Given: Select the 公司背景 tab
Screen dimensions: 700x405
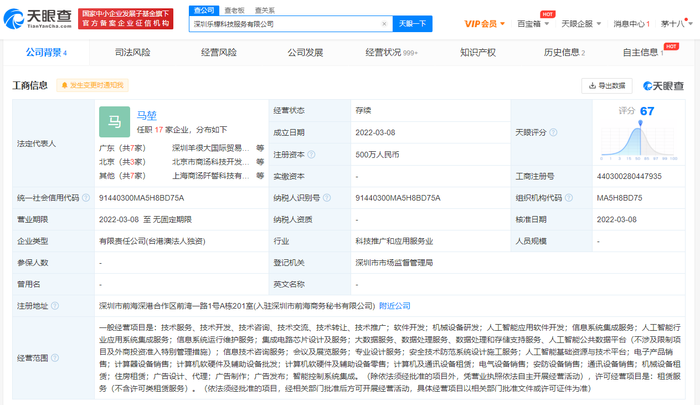Looking at the screenshot, I should point(46,53).
